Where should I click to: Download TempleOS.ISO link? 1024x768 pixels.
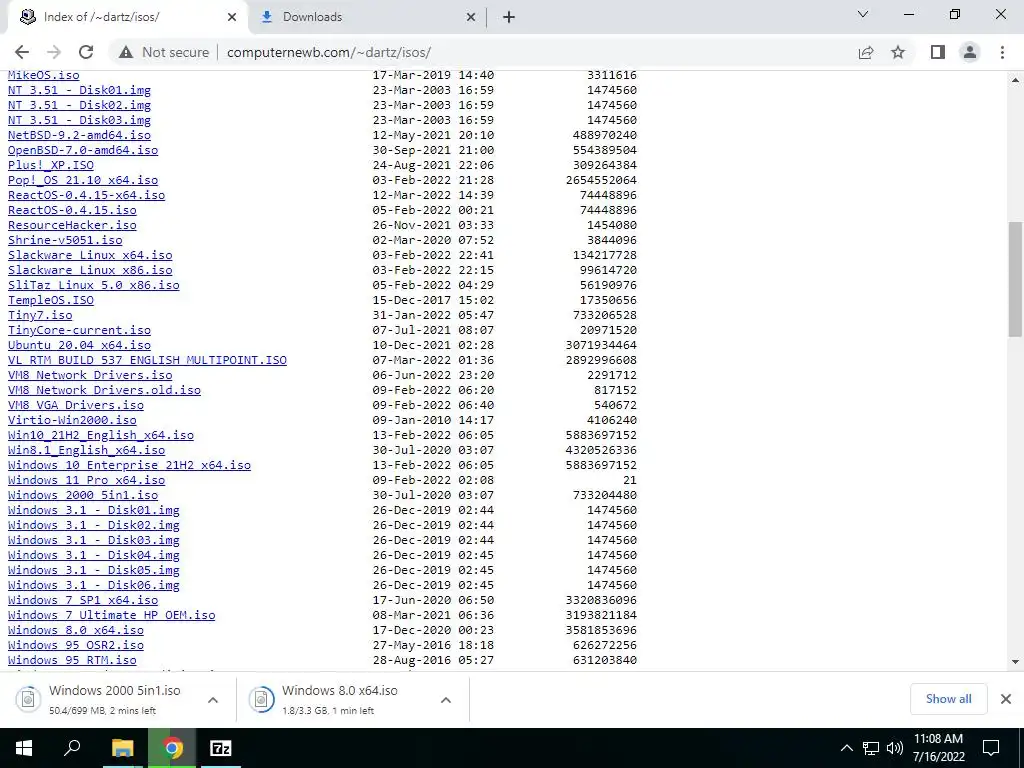pyautogui.click(x=51, y=300)
